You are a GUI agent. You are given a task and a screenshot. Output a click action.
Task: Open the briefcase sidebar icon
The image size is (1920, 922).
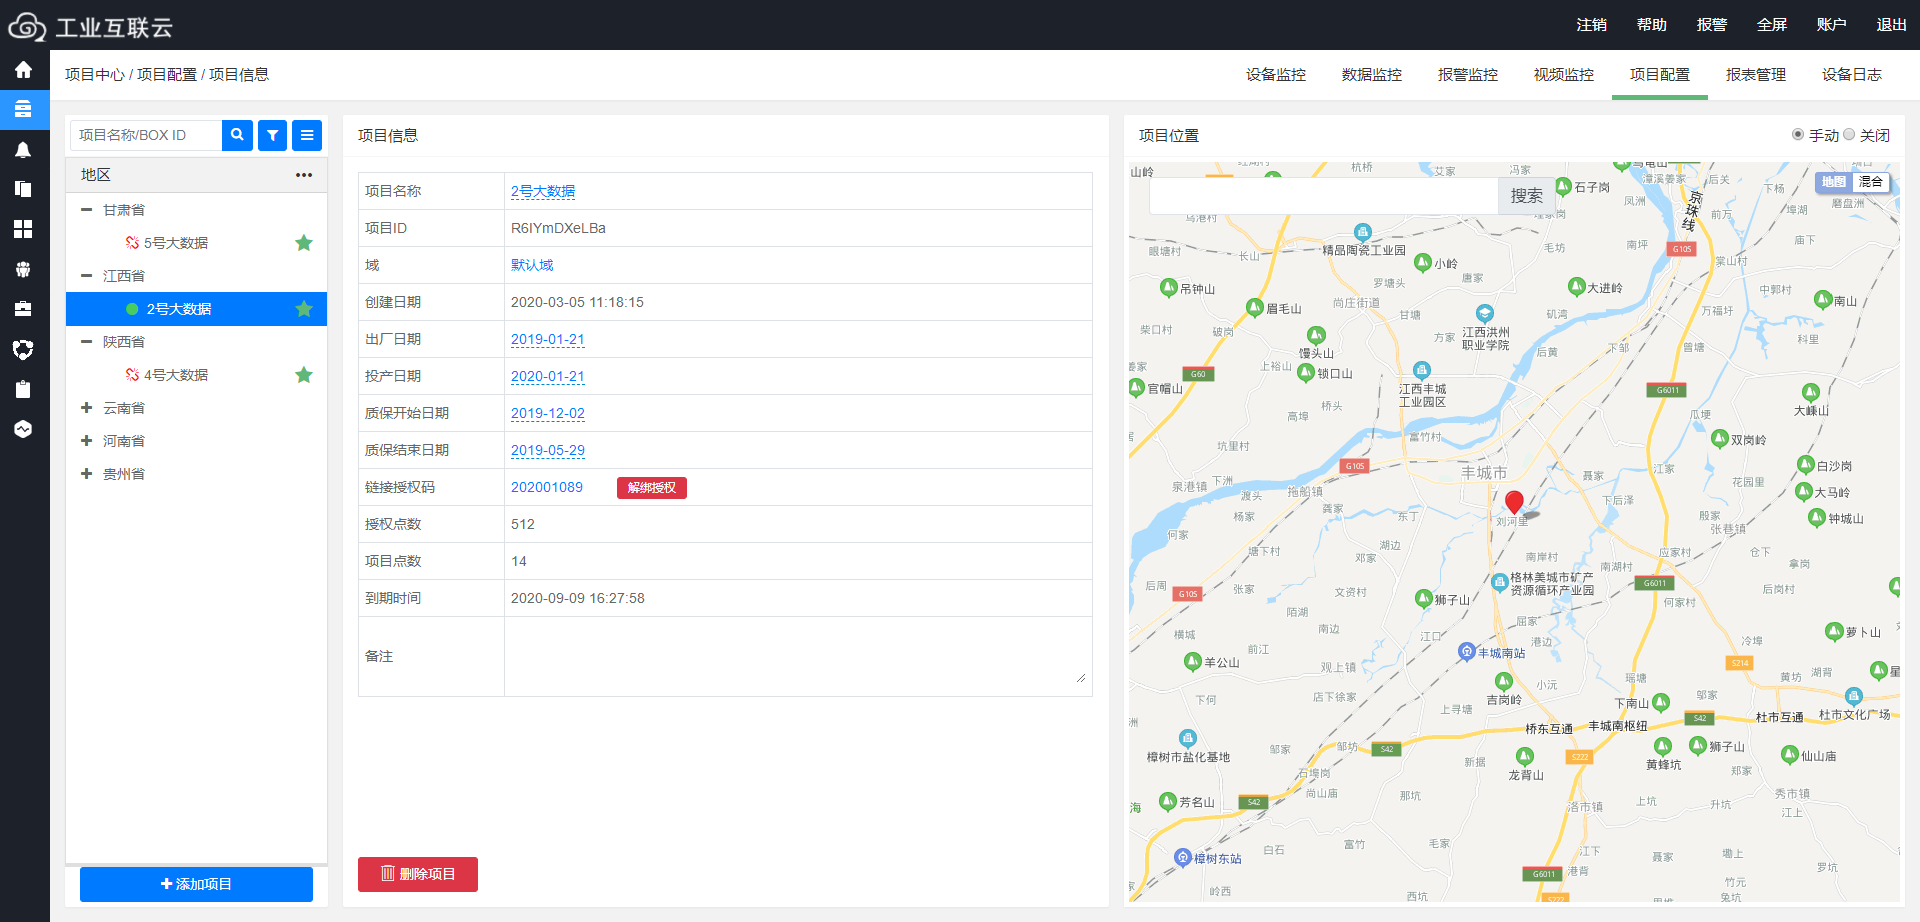pyautogui.click(x=23, y=309)
